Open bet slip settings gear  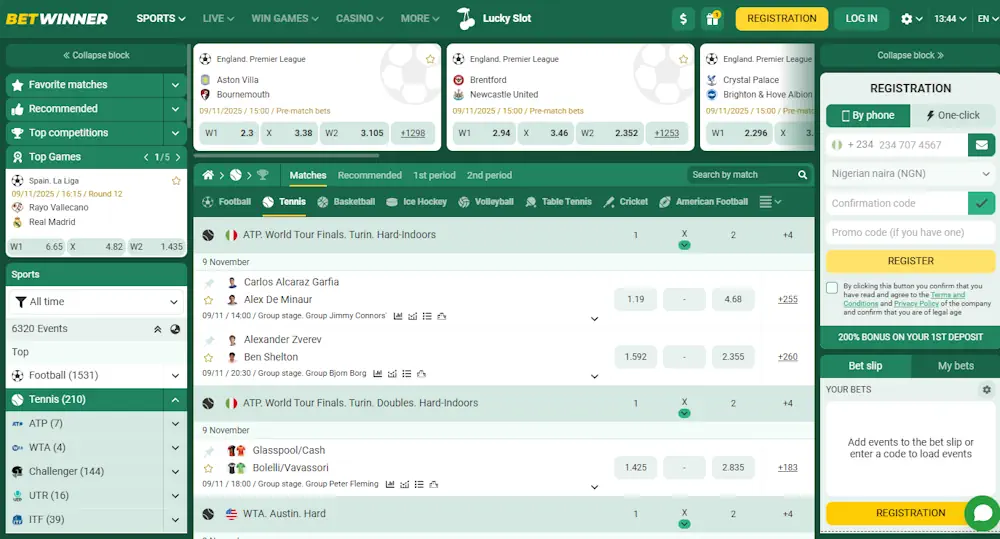tap(987, 389)
